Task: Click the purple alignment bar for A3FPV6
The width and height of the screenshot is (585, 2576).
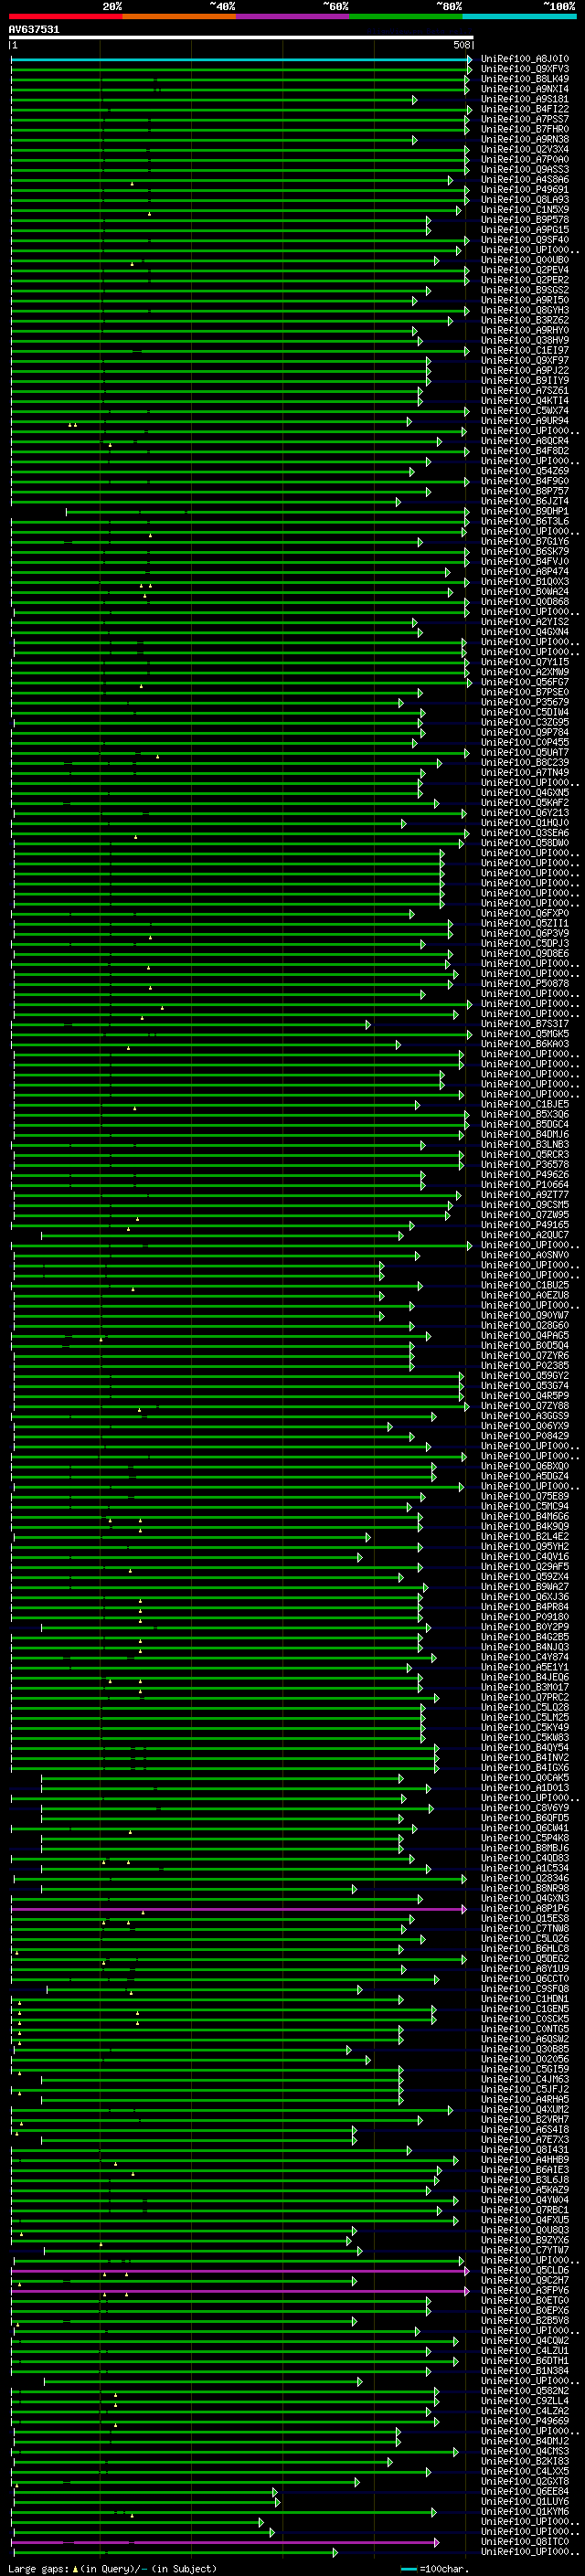Action: (240, 2291)
